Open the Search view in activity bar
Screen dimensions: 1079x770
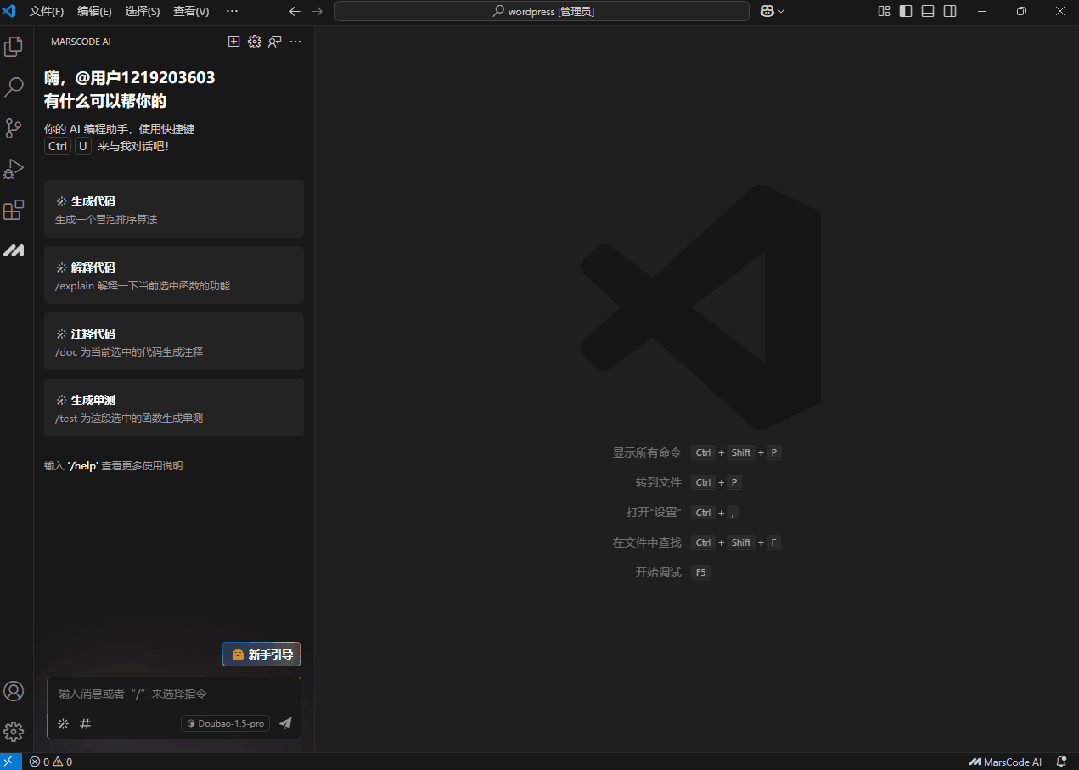(13, 87)
